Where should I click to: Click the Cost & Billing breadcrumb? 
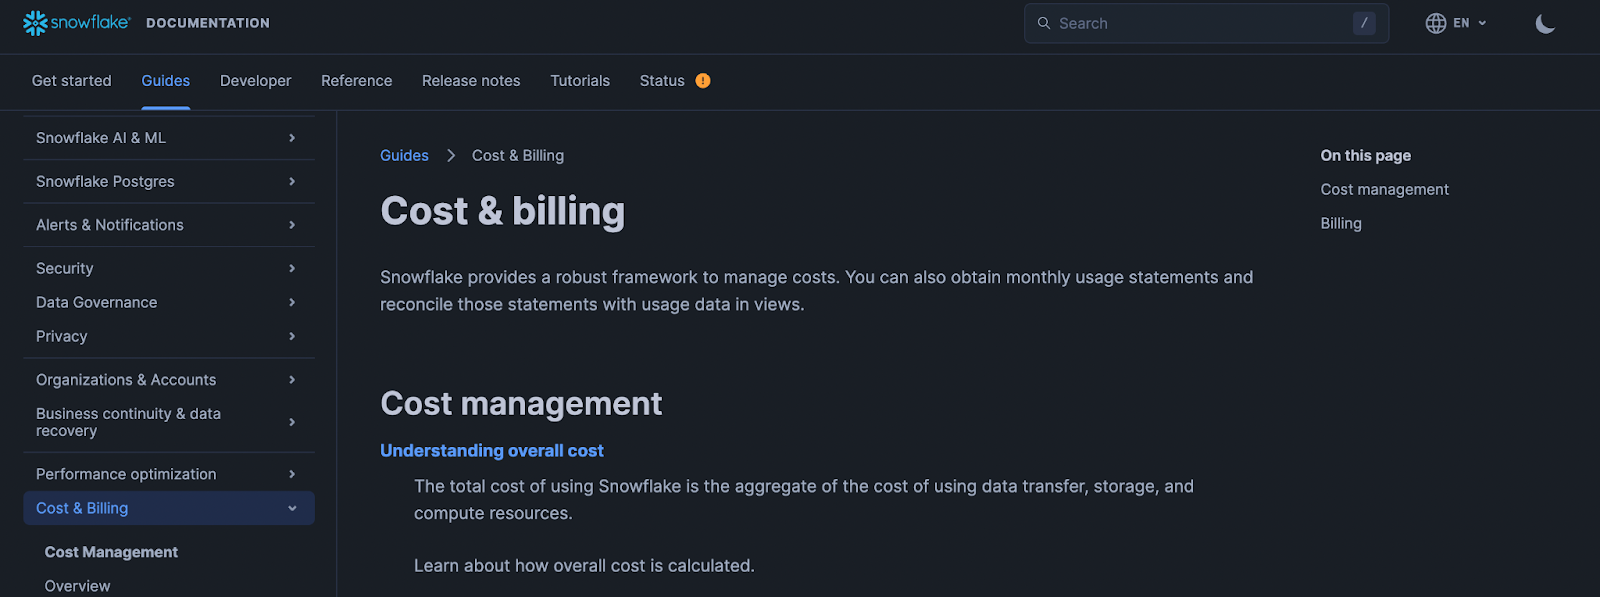click(x=518, y=155)
